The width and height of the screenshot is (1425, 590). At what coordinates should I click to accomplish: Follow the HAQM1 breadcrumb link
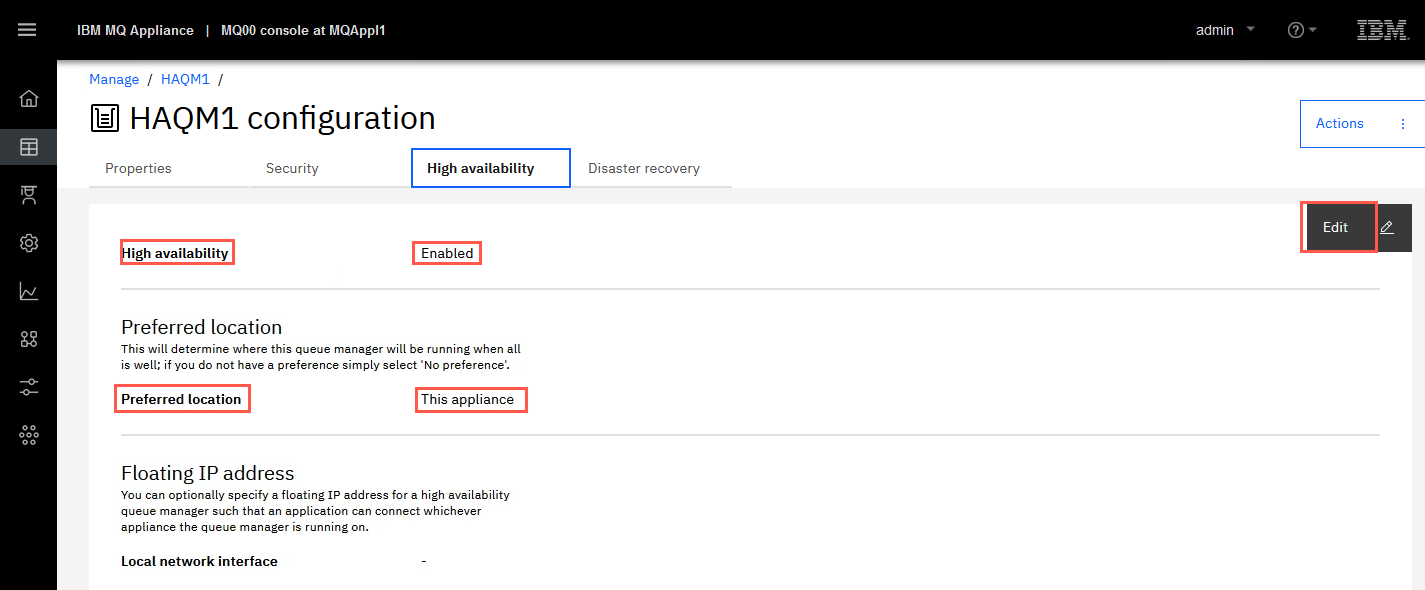point(185,79)
